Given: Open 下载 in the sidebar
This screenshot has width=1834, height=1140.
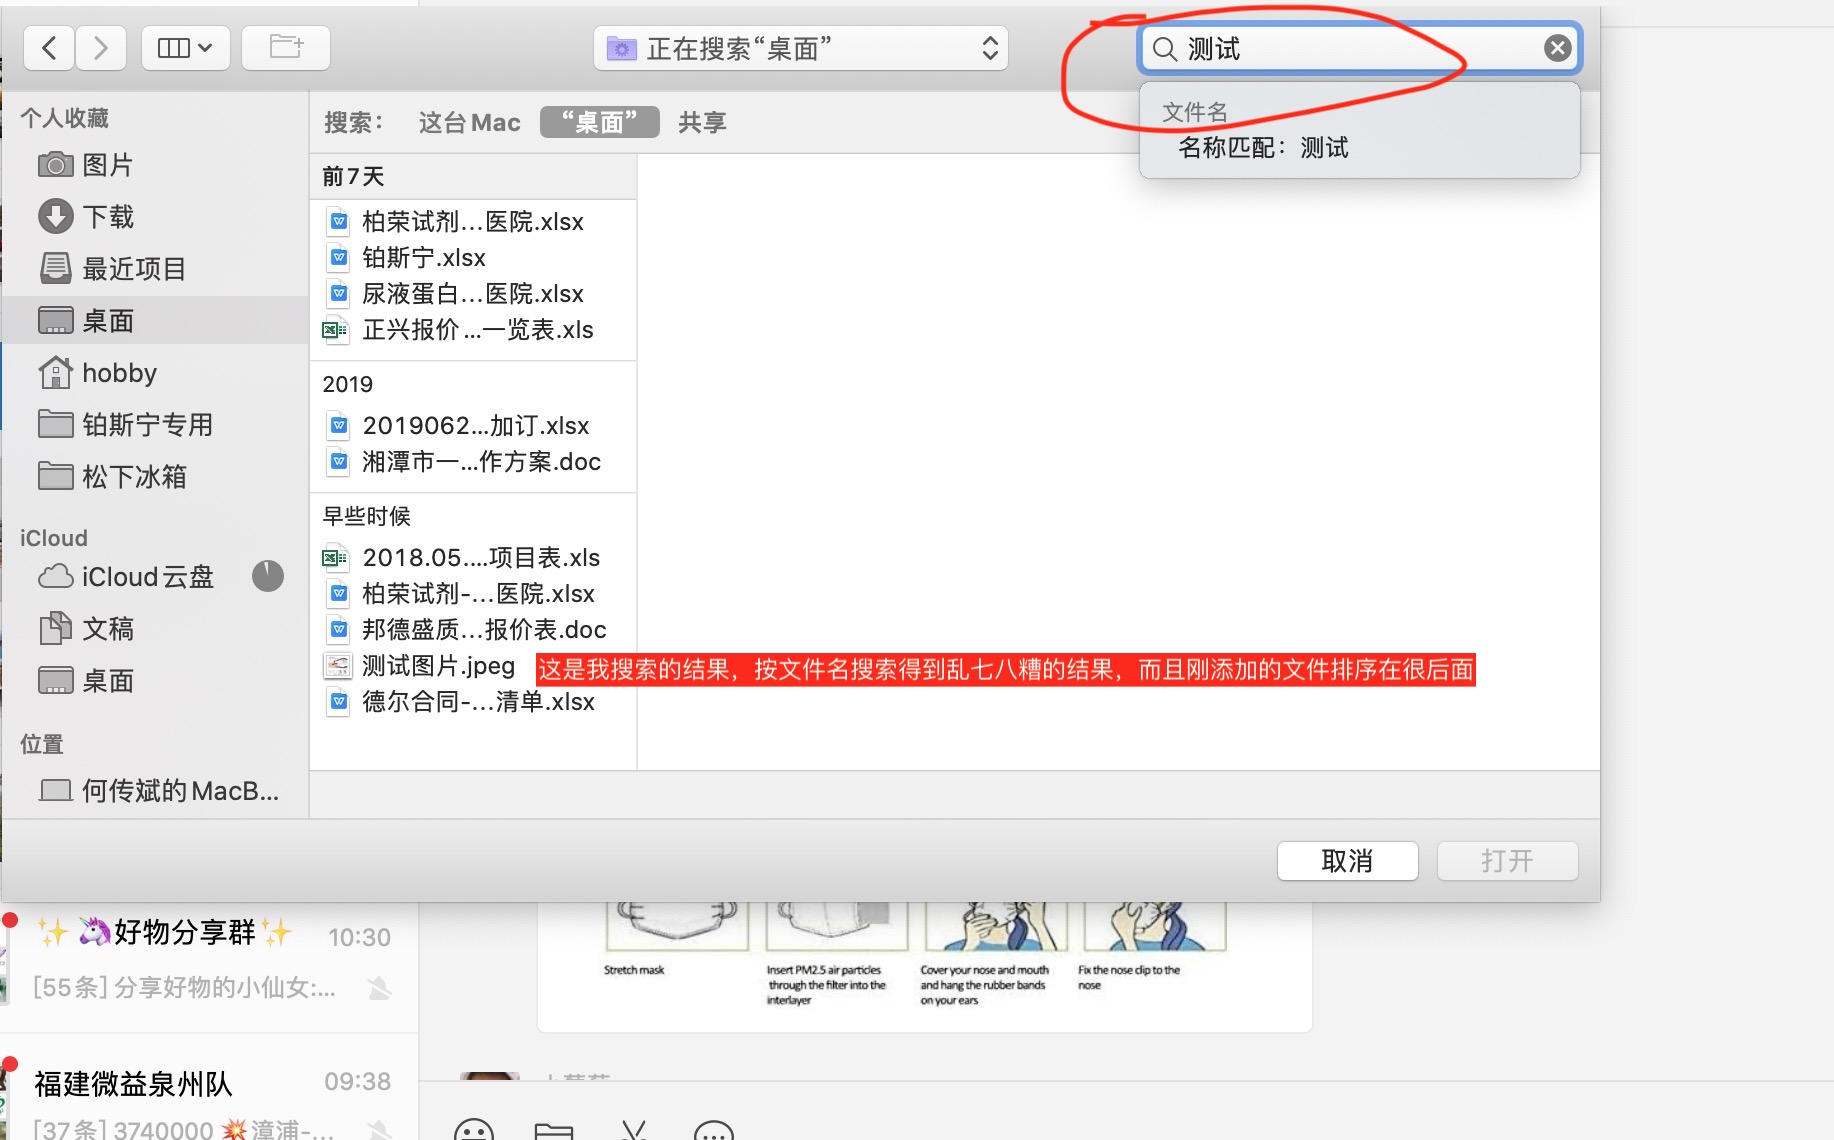Looking at the screenshot, I should (x=155, y=217).
